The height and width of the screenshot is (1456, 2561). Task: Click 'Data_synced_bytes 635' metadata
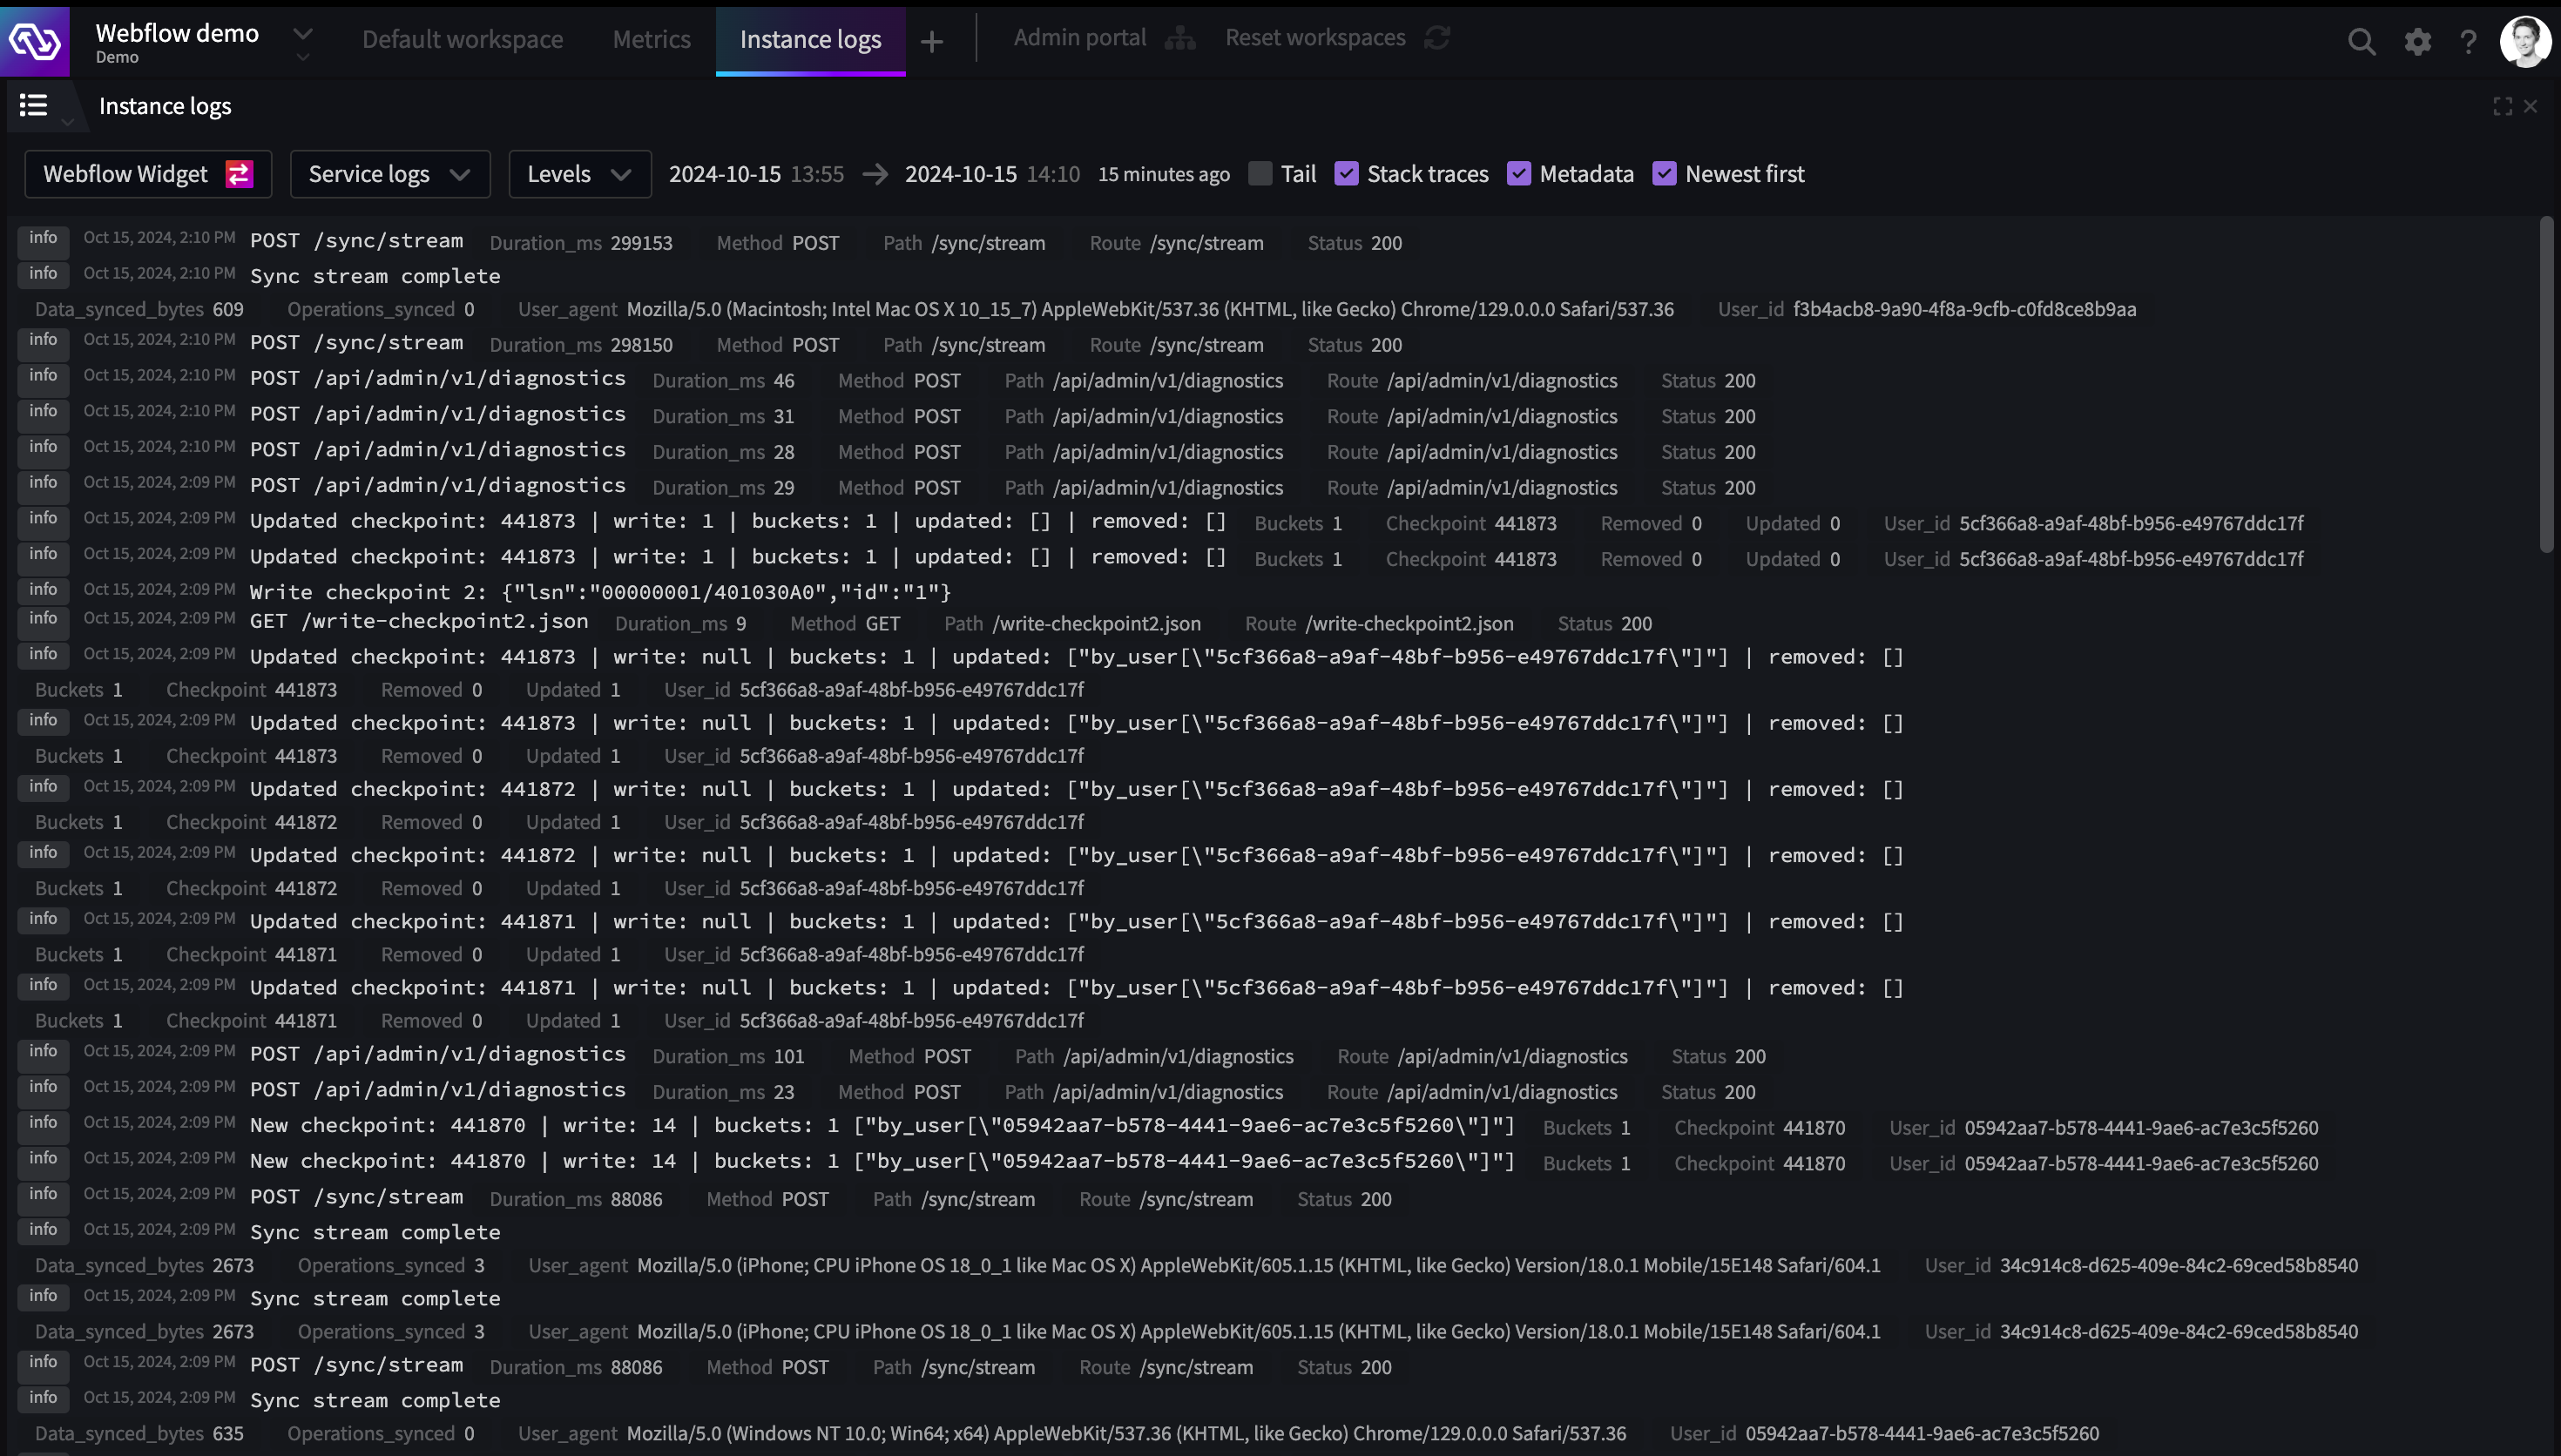click(139, 1433)
